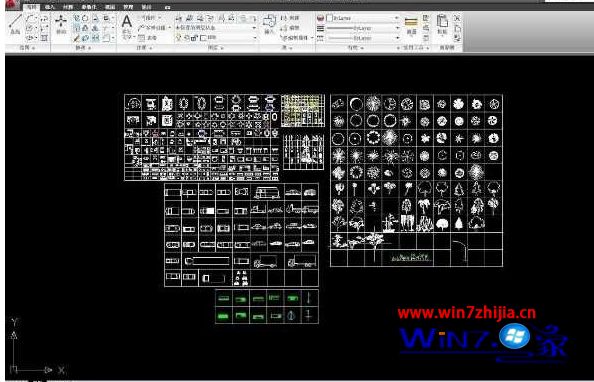The width and height of the screenshot is (594, 382).
Task: Click the lineweight icon in Properties
Action: tap(320, 28)
